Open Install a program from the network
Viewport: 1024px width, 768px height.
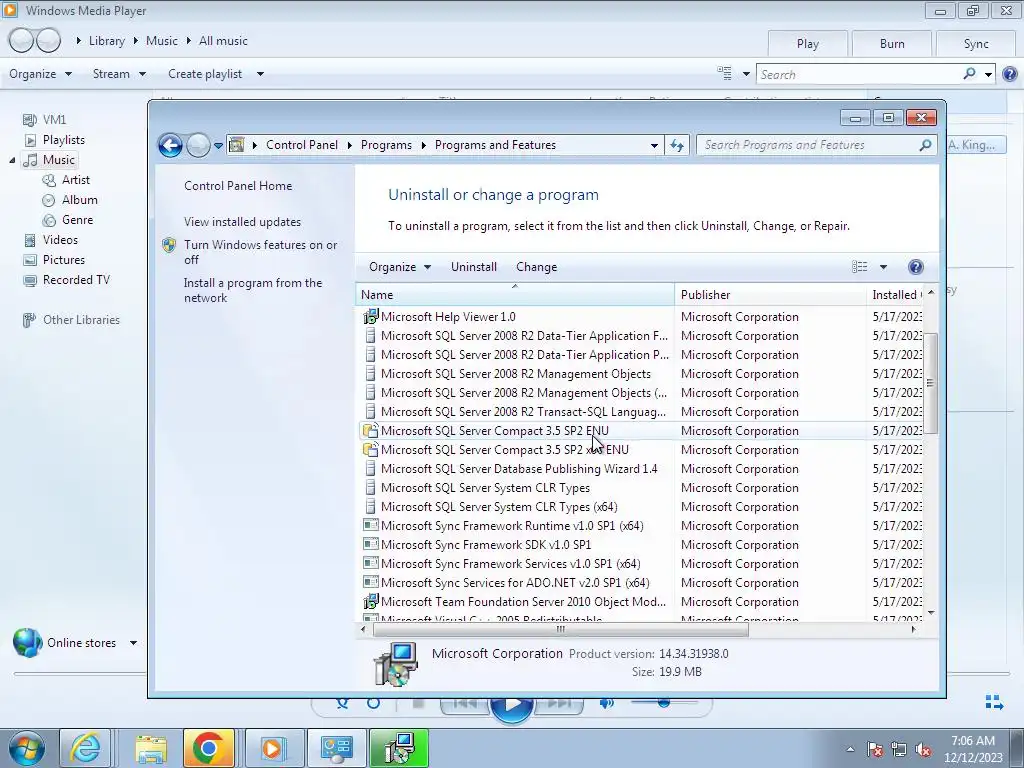[x=253, y=290]
